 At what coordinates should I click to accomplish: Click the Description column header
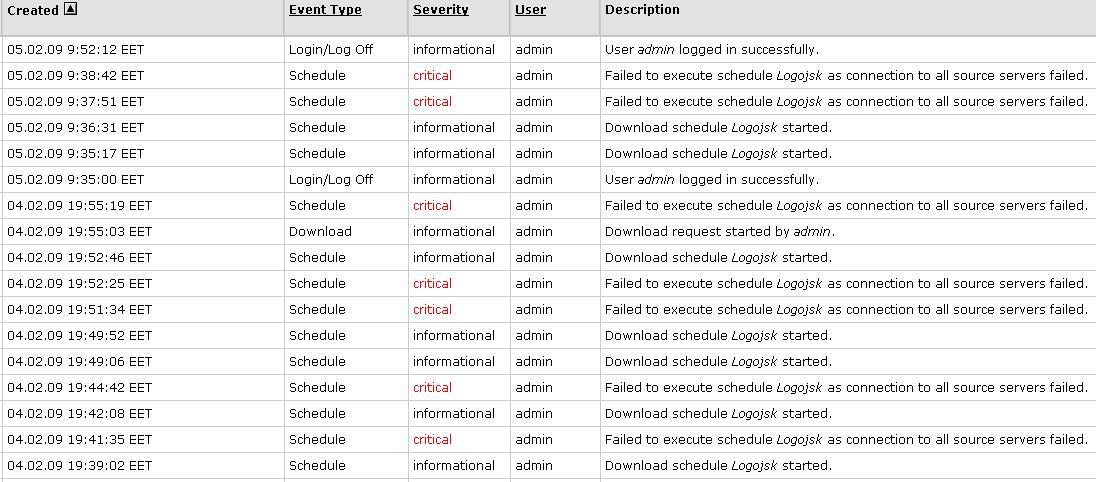point(642,10)
